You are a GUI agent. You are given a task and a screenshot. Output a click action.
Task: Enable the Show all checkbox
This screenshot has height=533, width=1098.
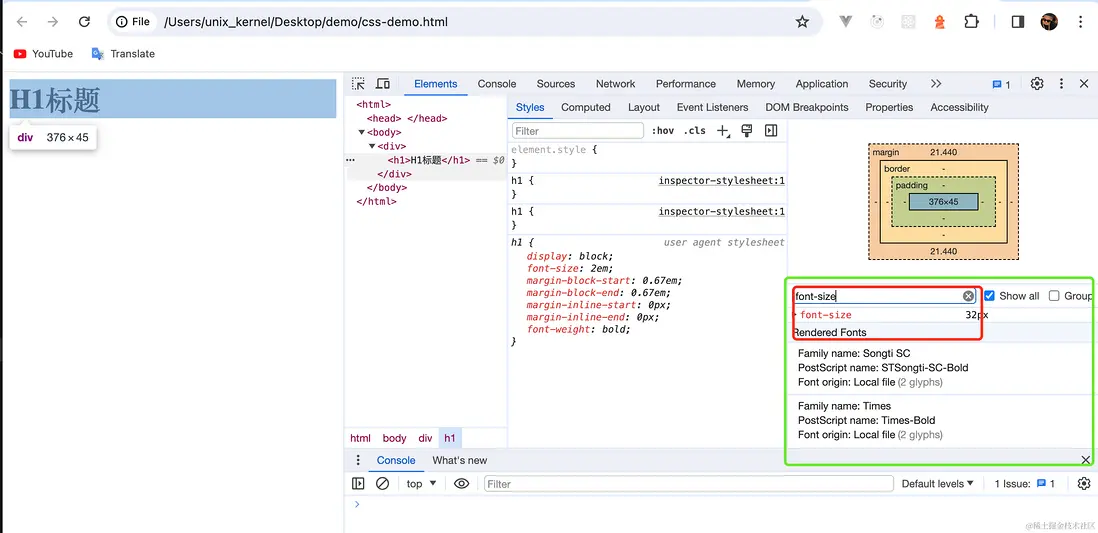coord(989,296)
